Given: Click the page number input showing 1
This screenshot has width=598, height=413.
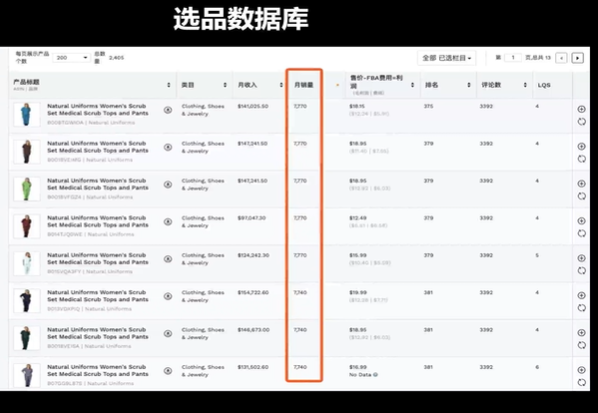Looking at the screenshot, I should [x=513, y=58].
